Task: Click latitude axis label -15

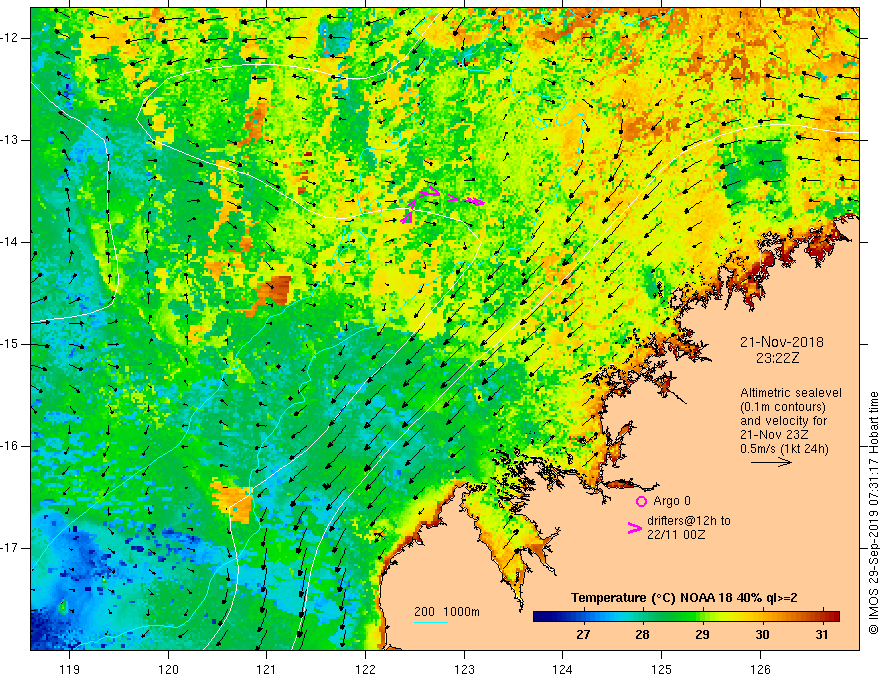Action: pos(10,344)
